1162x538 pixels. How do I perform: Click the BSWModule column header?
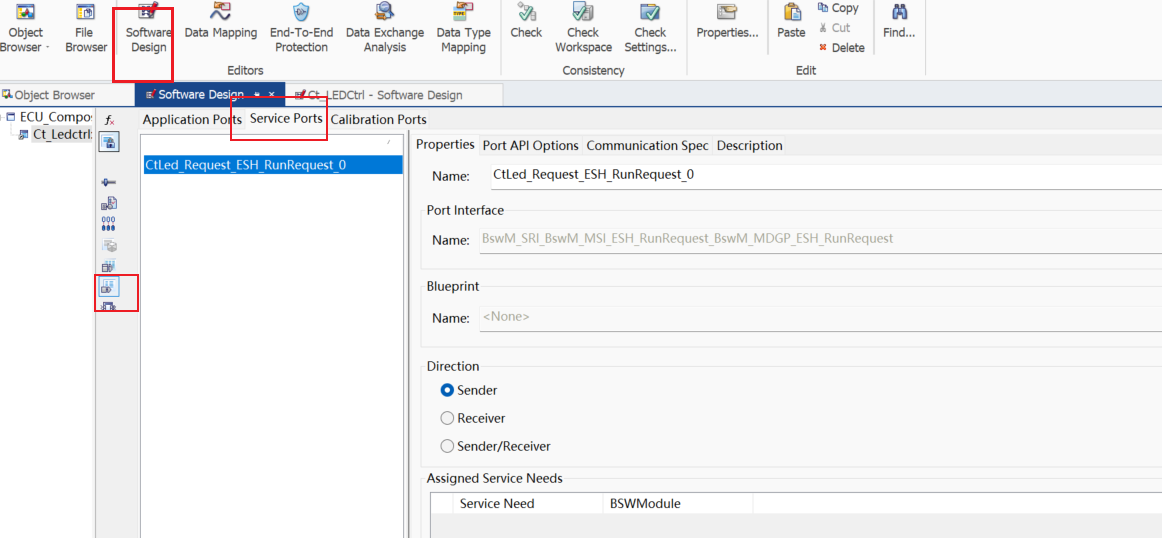pos(677,504)
